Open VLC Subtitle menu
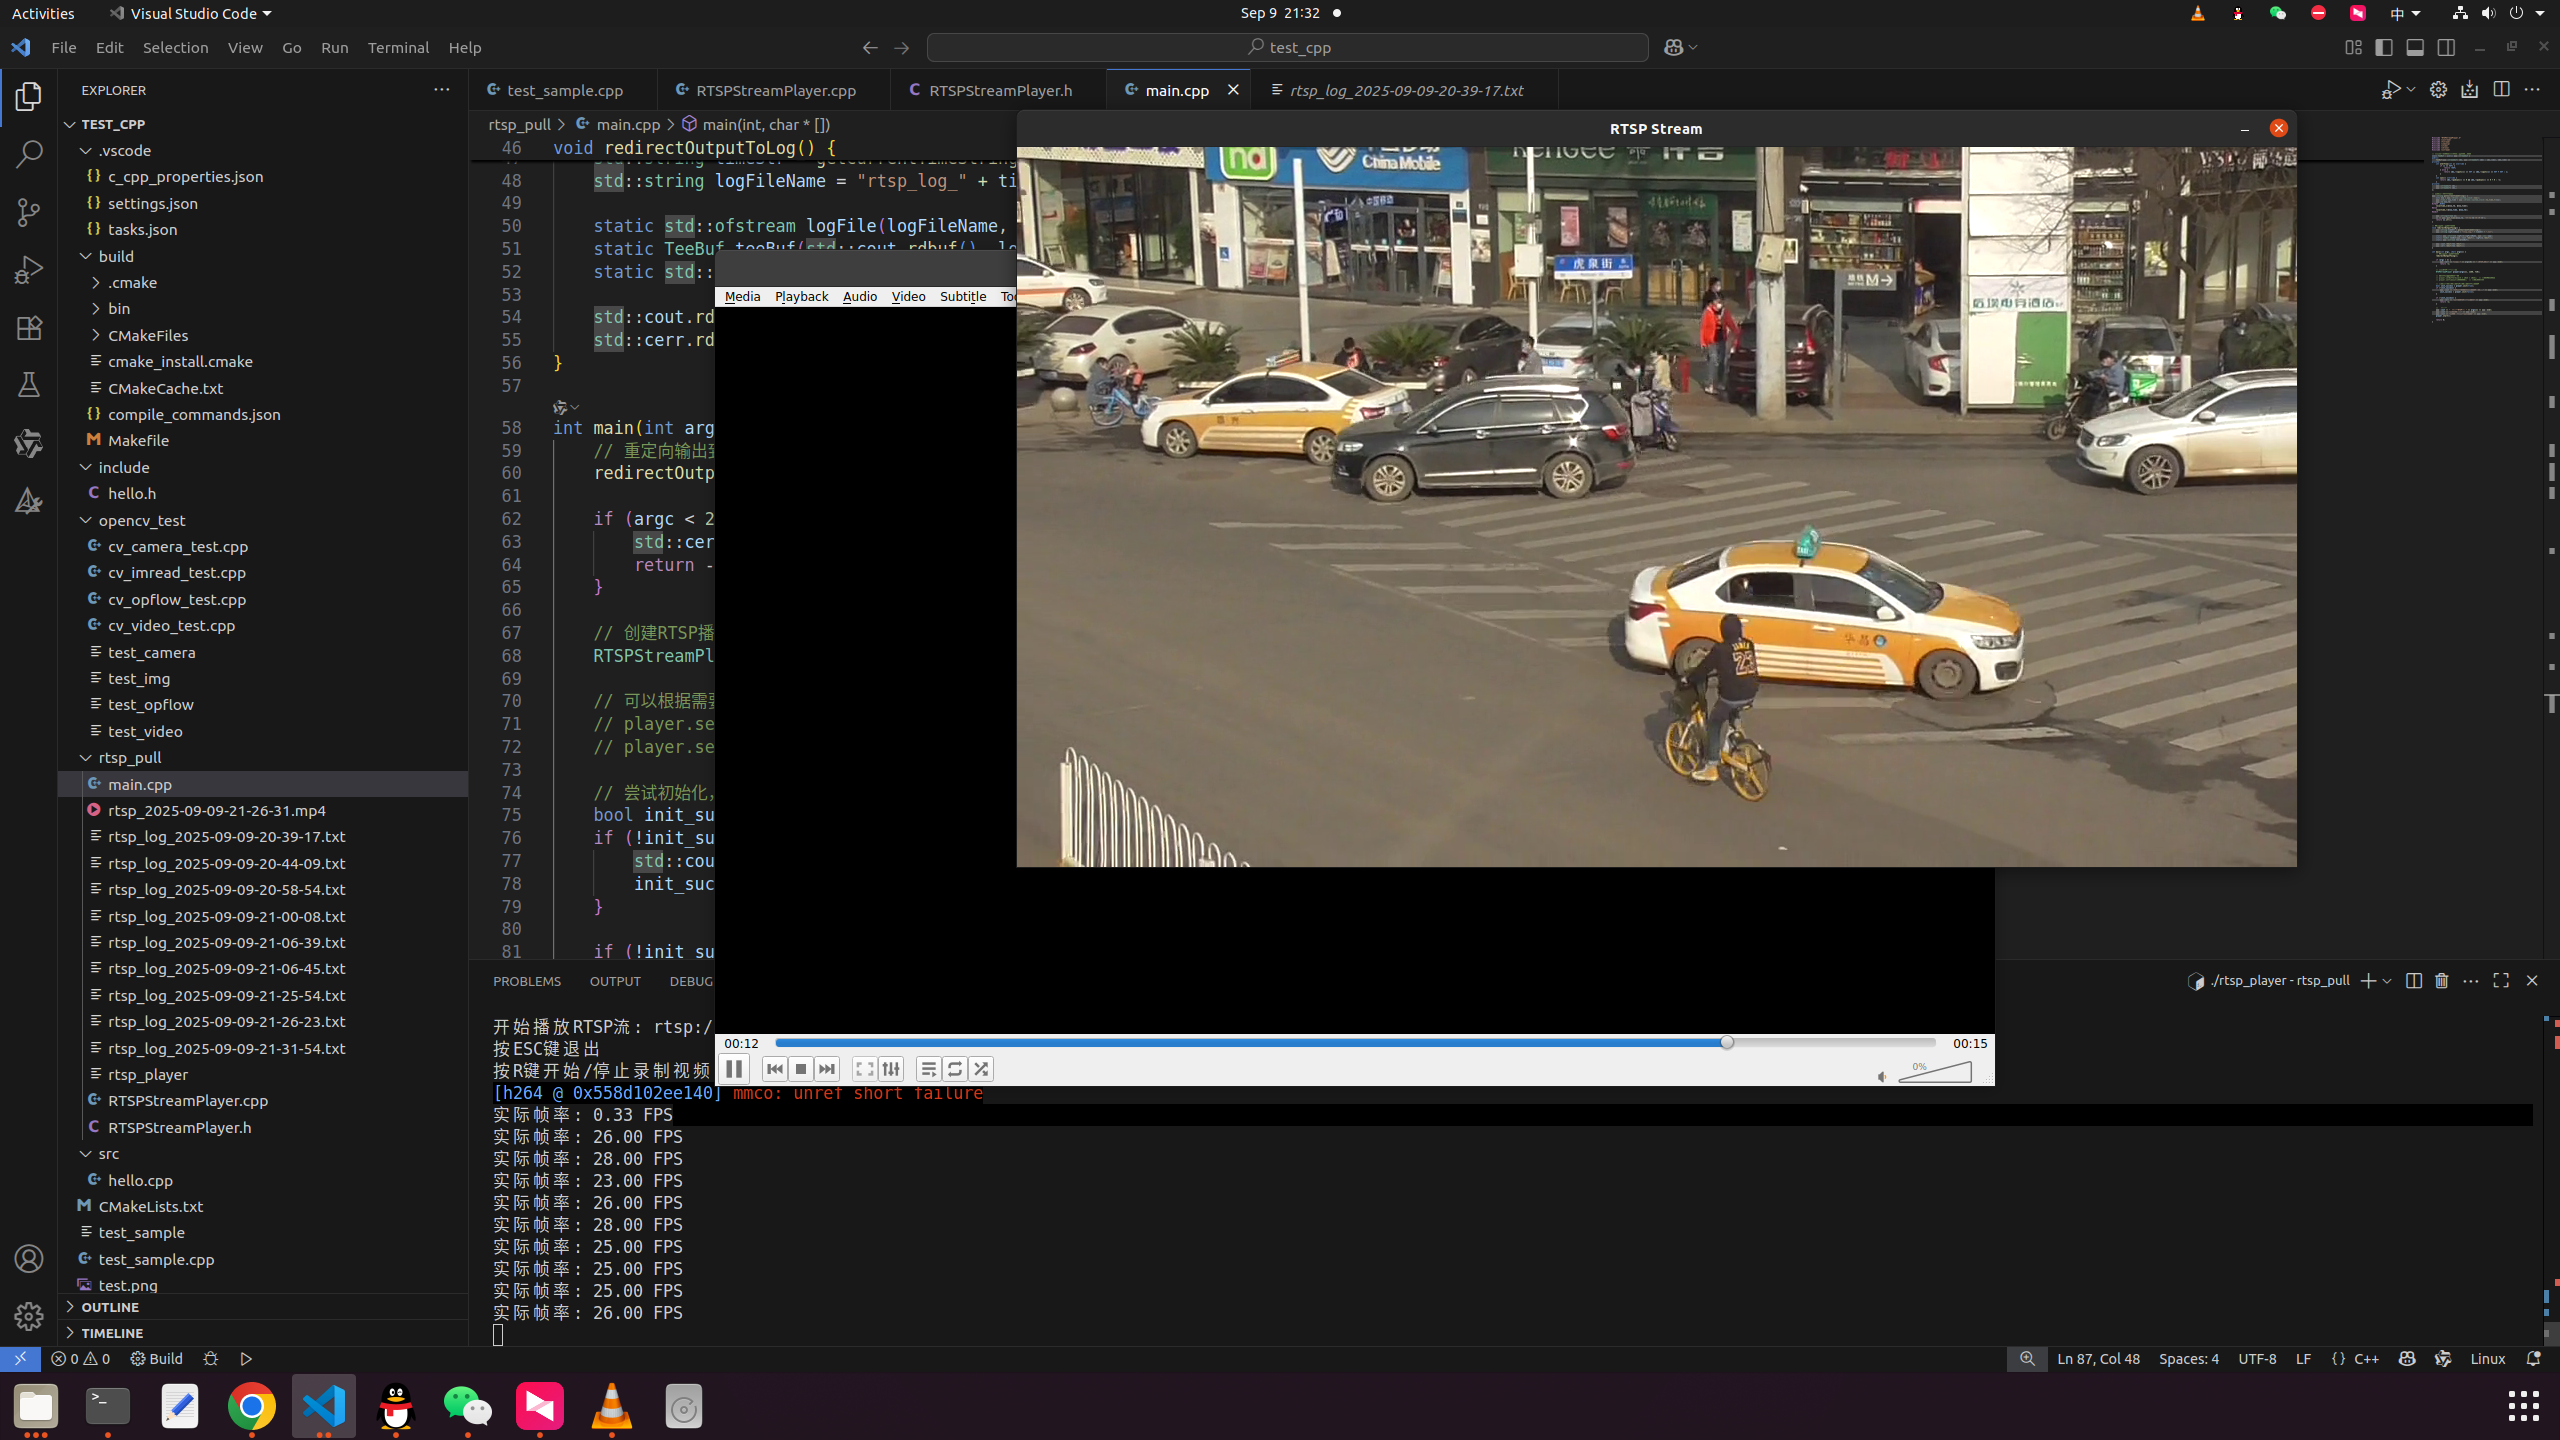Image resolution: width=2560 pixels, height=1440 pixels. point(963,296)
